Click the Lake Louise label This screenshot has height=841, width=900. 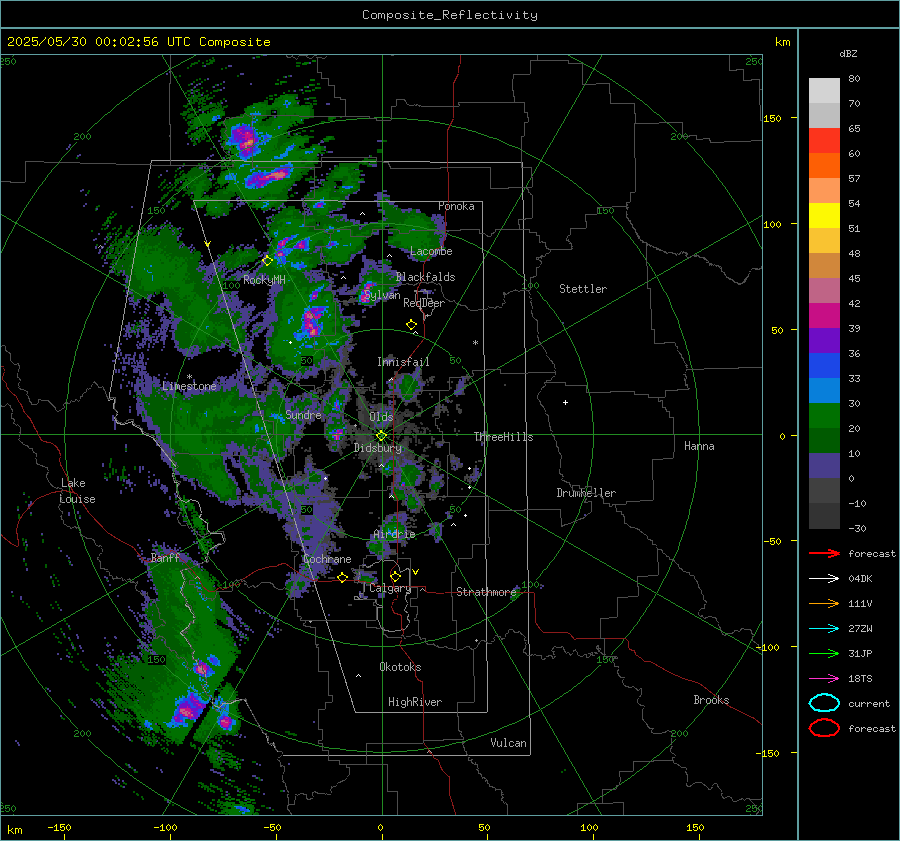pos(77,491)
